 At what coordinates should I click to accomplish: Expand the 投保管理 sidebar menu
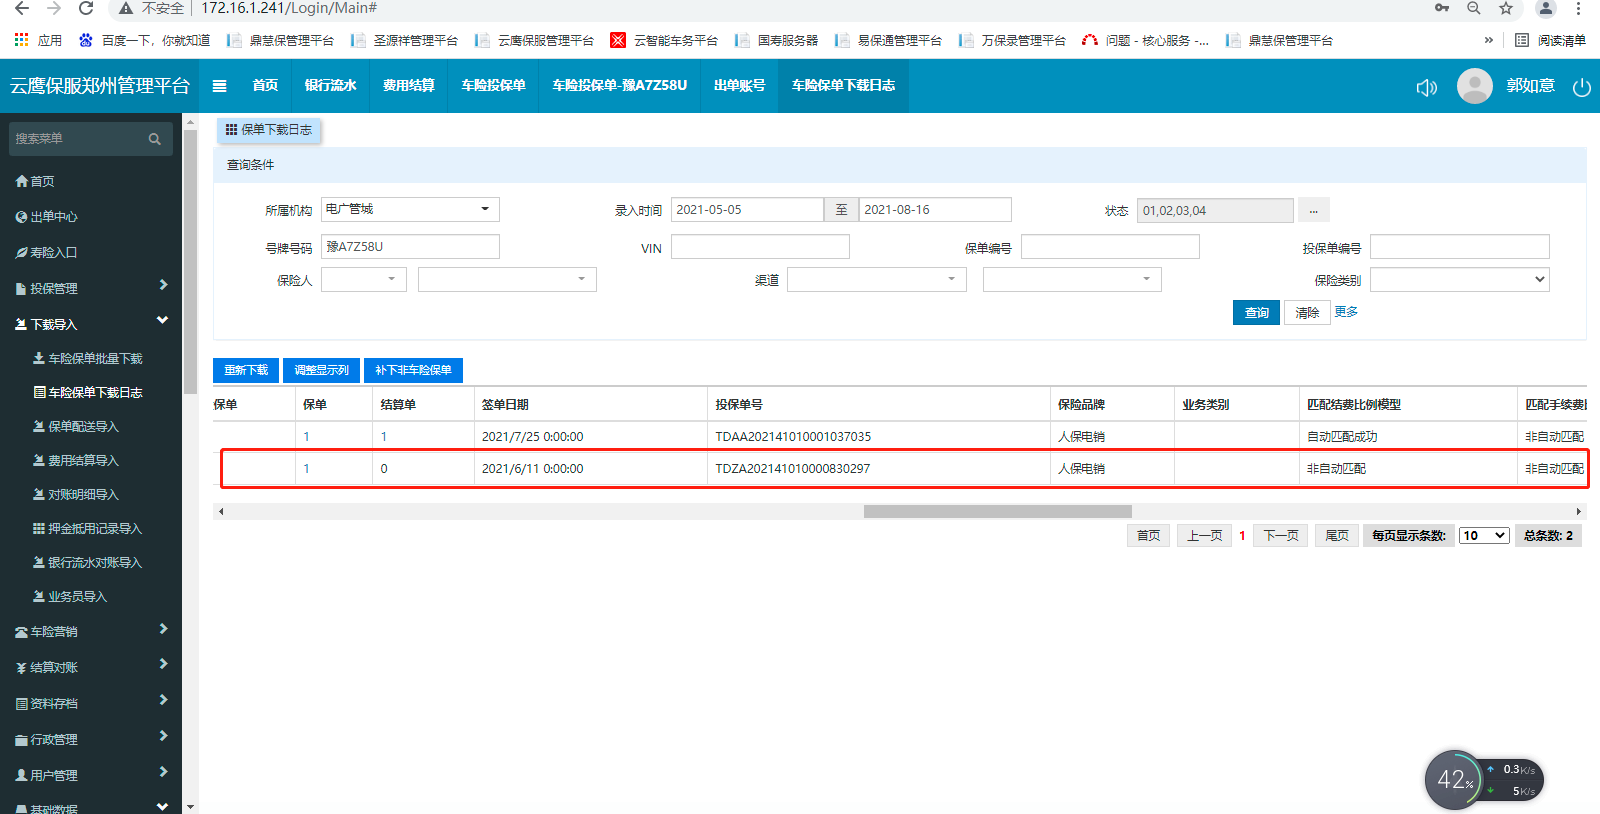pyautogui.click(x=90, y=288)
